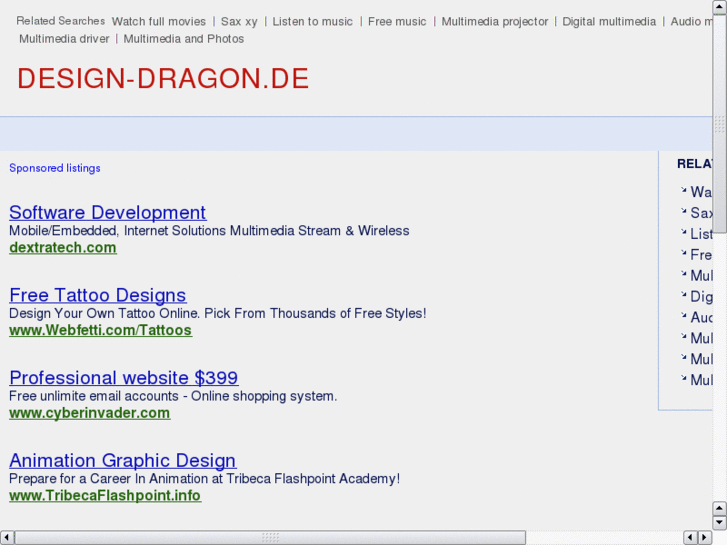Open Multimedia projector related search
Image resolution: width=727 pixels, height=545 pixels.
click(495, 22)
